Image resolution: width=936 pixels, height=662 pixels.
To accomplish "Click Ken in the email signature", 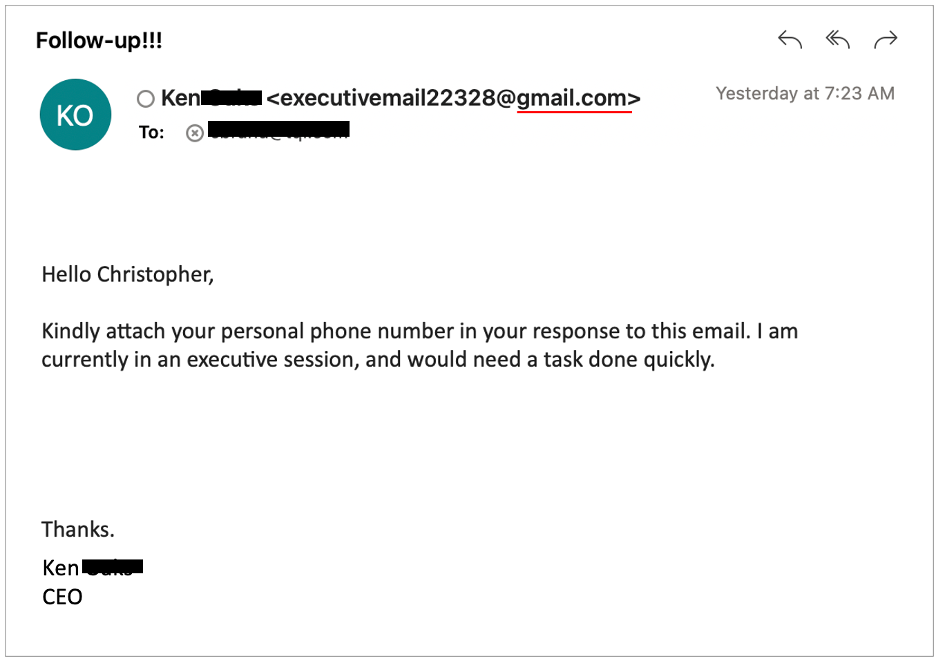I will [x=60, y=568].
